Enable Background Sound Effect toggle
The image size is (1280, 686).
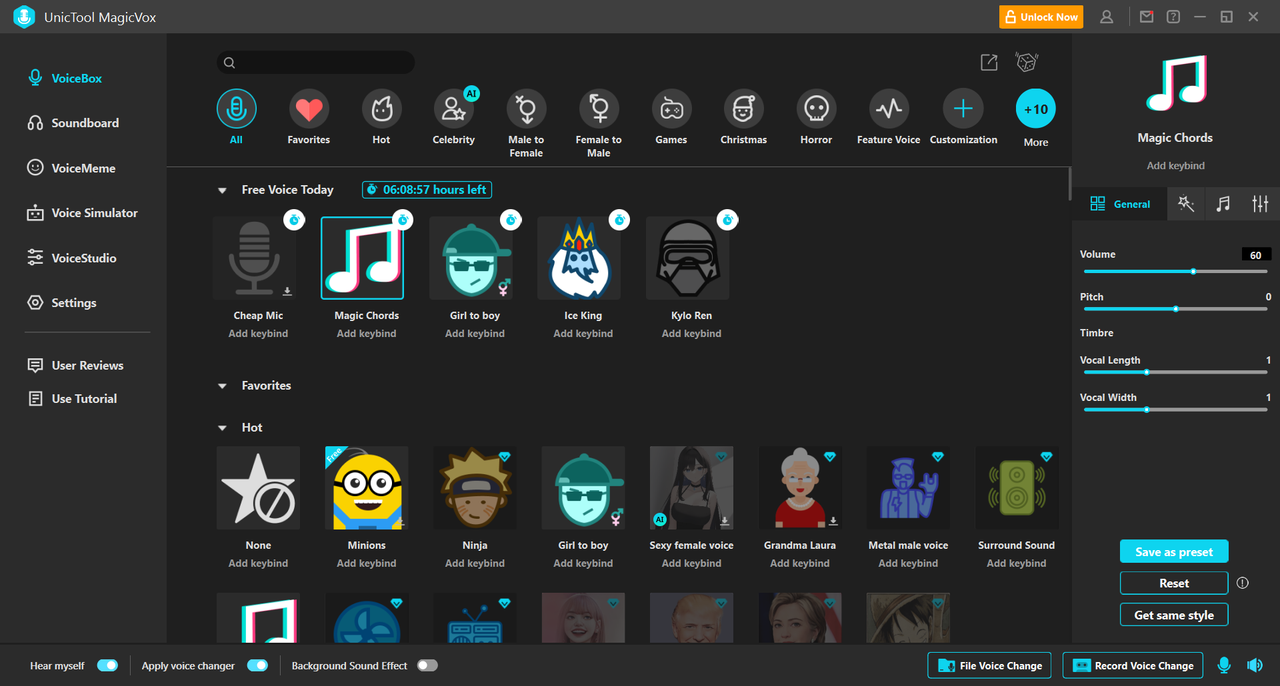[427, 666]
